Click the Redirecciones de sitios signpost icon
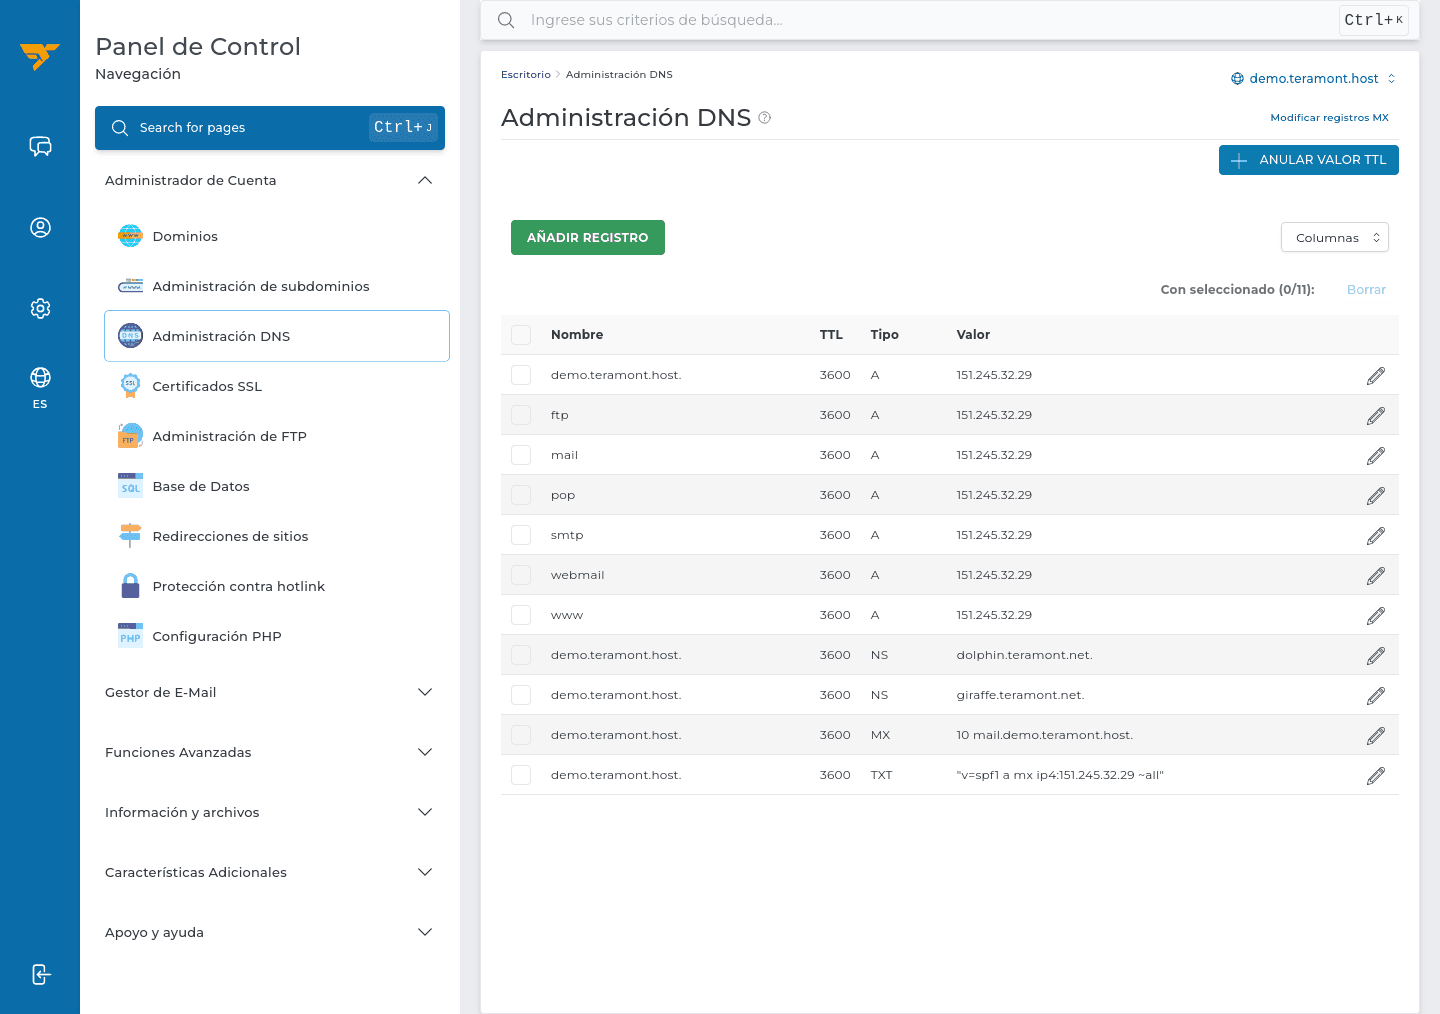 130,536
